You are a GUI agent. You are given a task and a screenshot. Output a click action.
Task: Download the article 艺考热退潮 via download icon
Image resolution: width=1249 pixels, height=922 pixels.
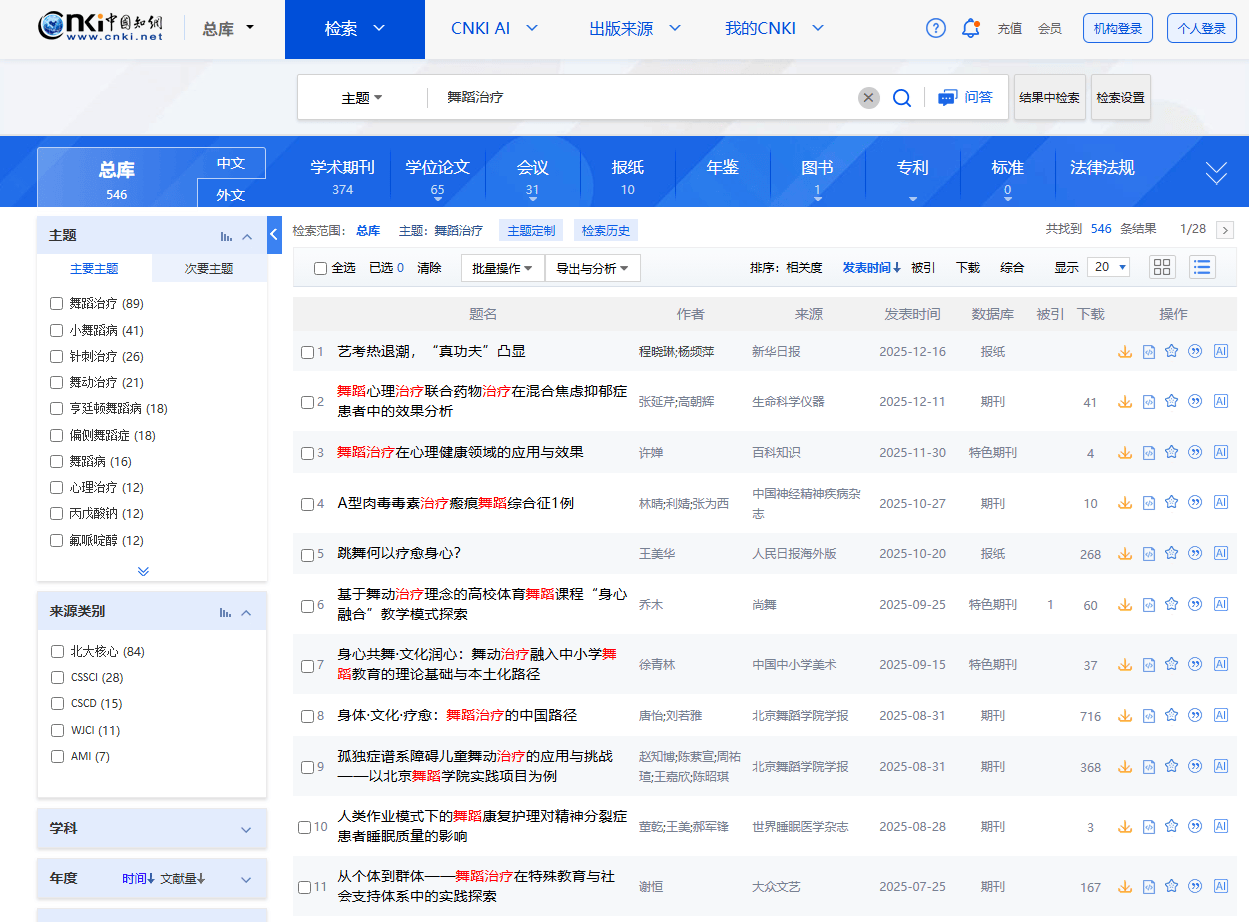click(x=1124, y=351)
